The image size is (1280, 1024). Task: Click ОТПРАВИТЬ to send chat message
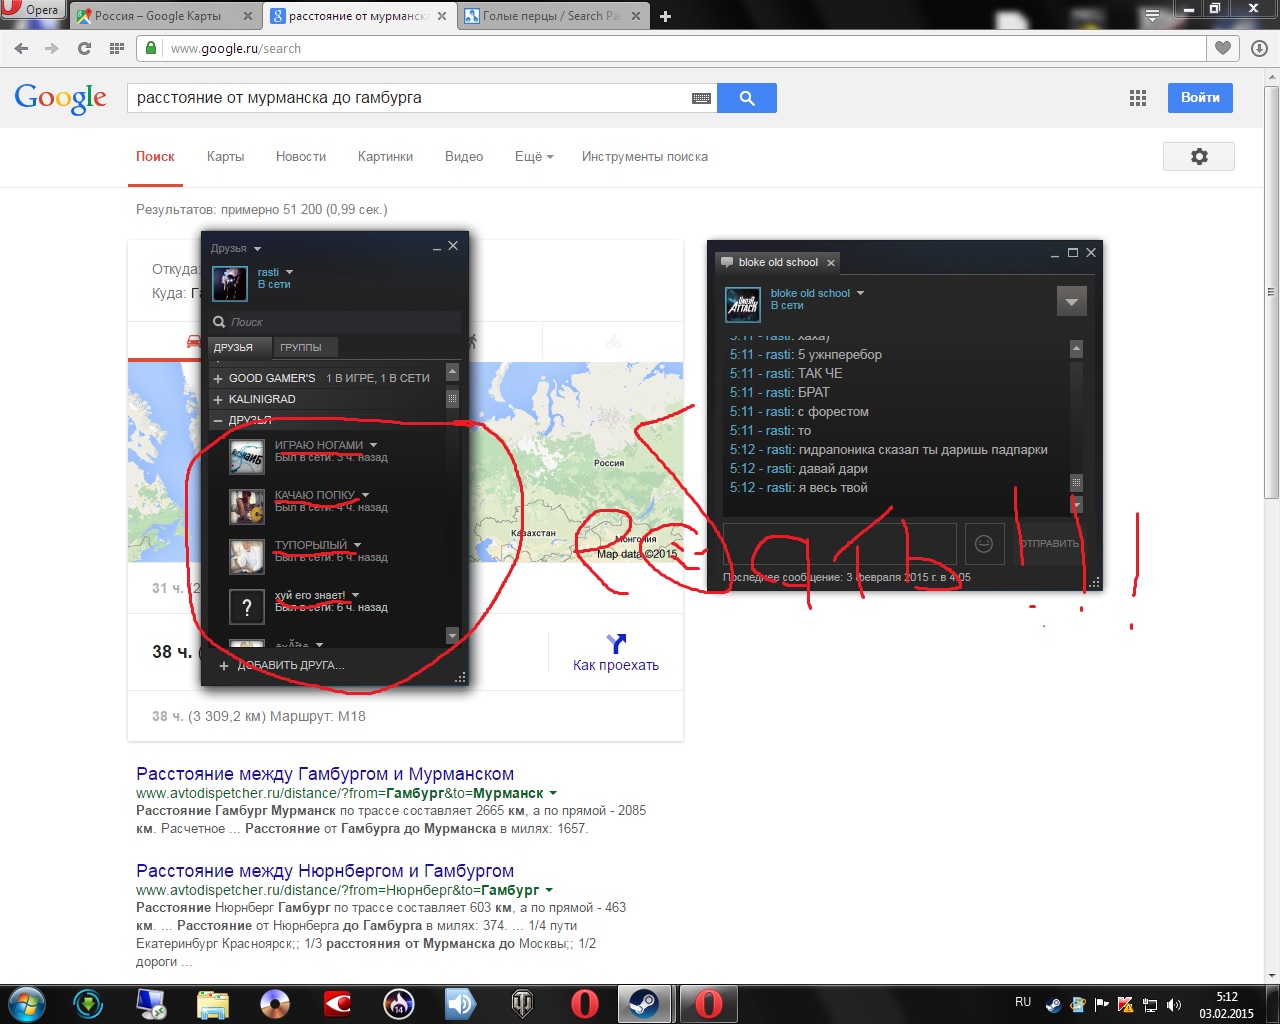(x=1049, y=543)
